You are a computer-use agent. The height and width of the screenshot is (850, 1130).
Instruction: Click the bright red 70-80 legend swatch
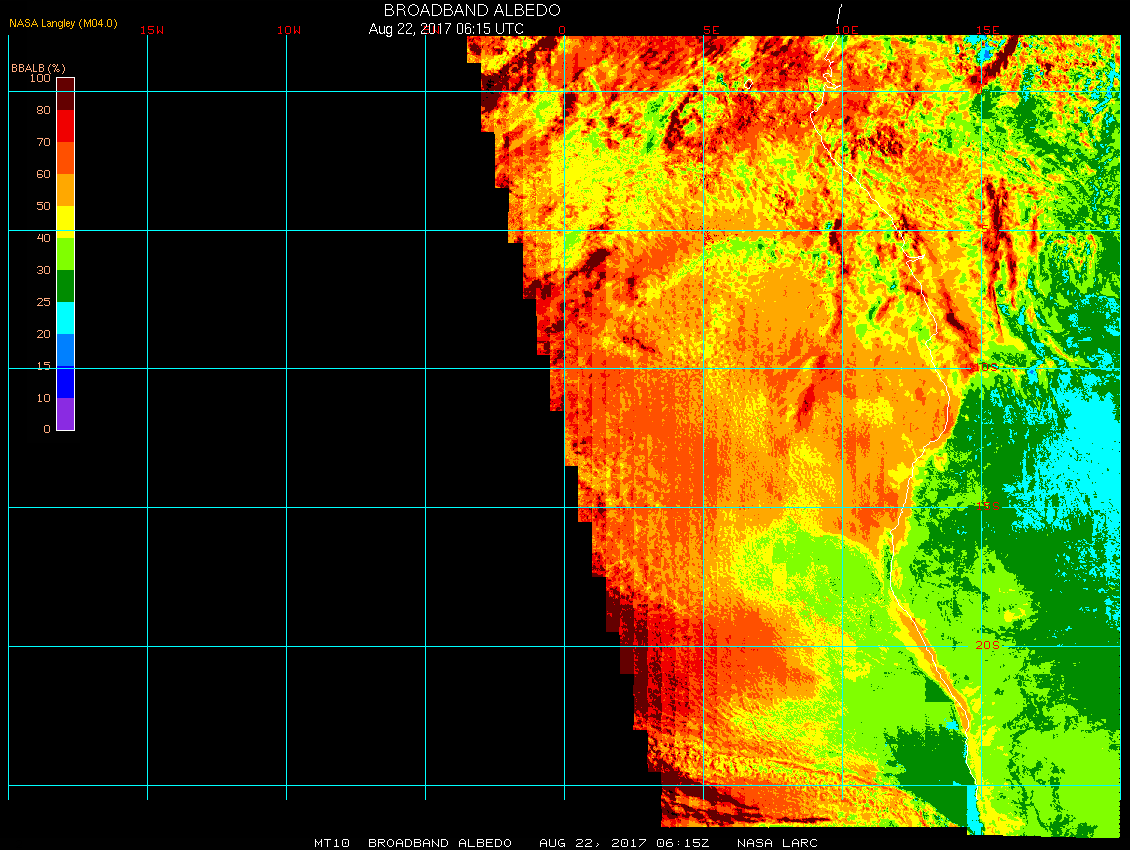(66, 125)
